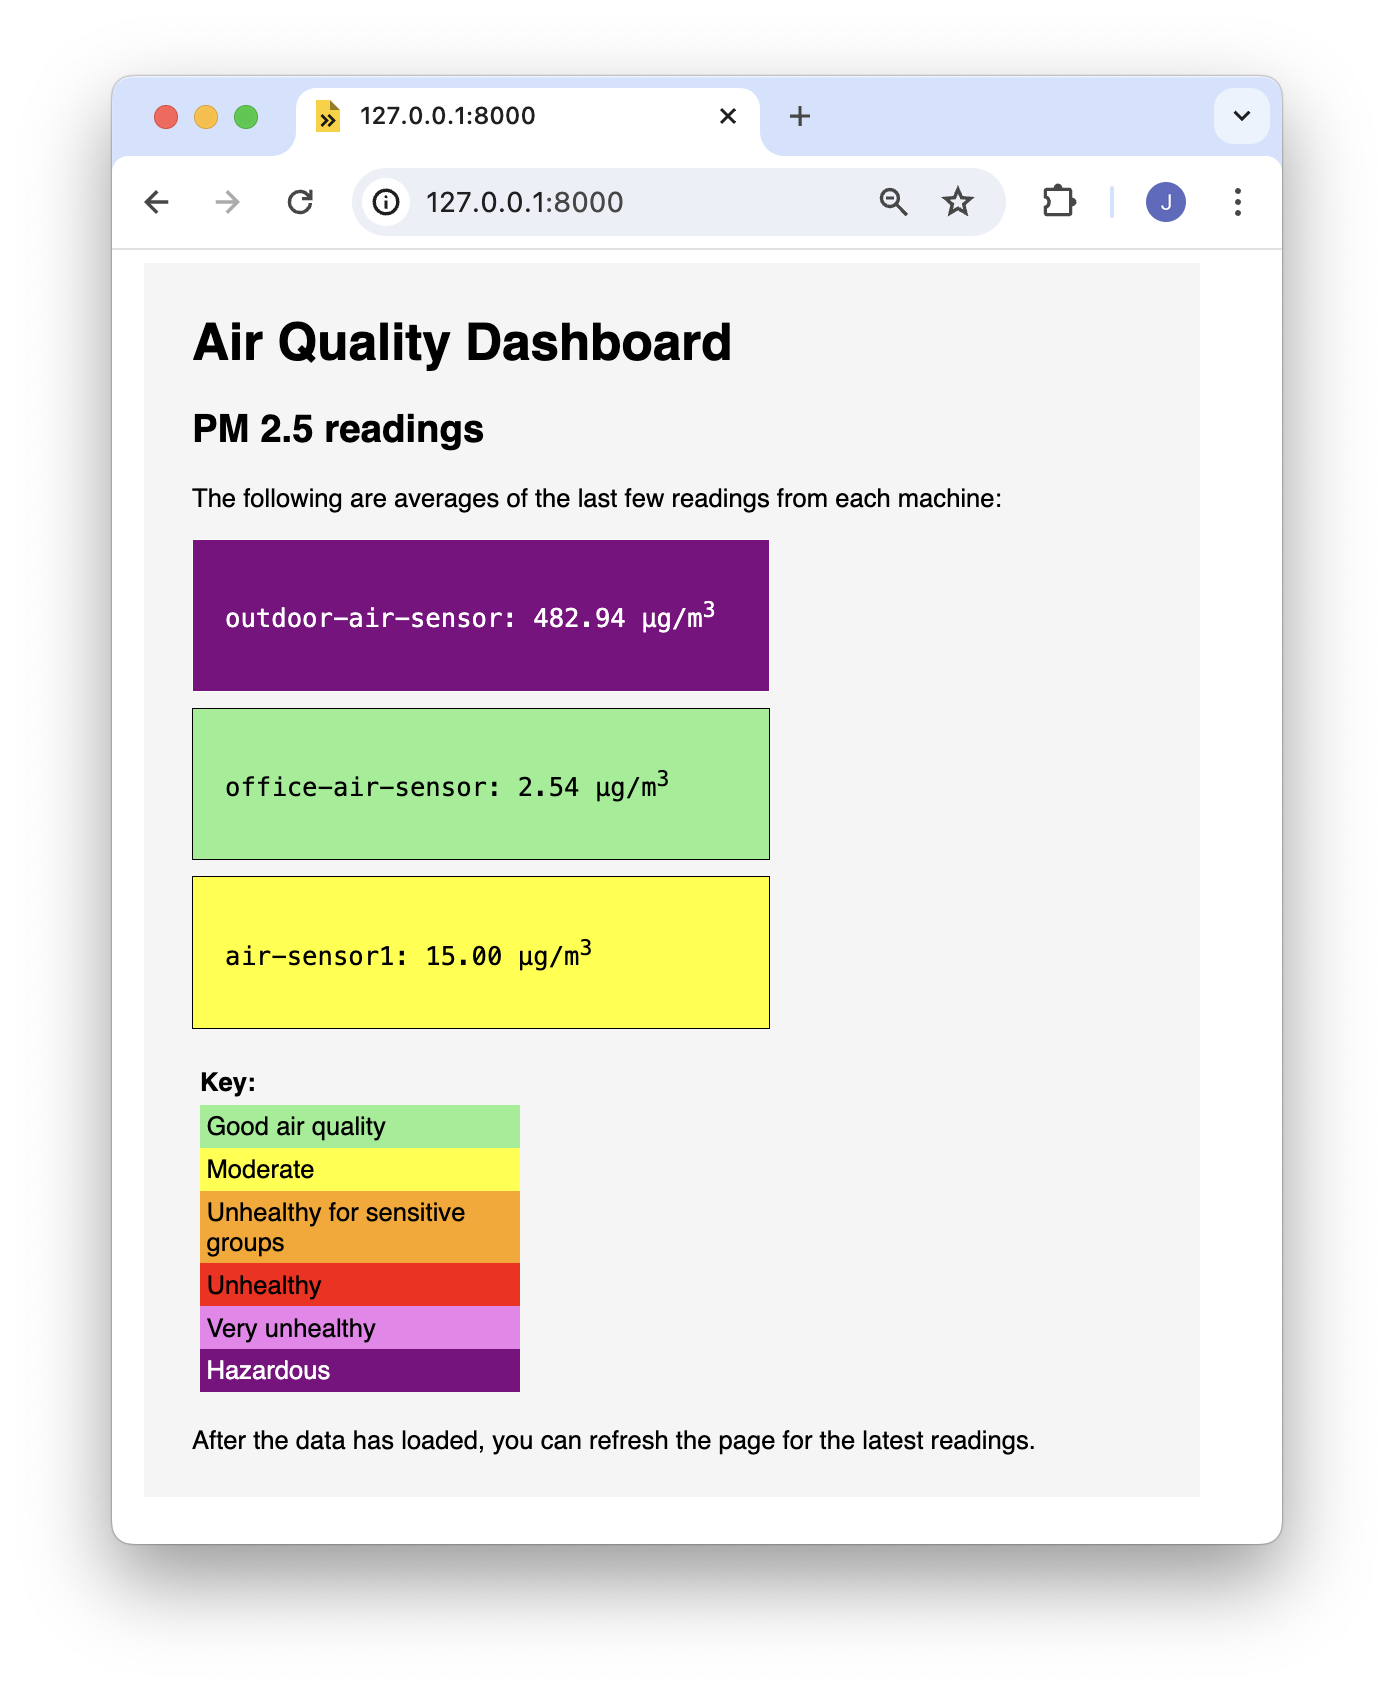Image resolution: width=1394 pixels, height=1692 pixels.
Task: Expand the tab search chevron
Action: [1242, 116]
